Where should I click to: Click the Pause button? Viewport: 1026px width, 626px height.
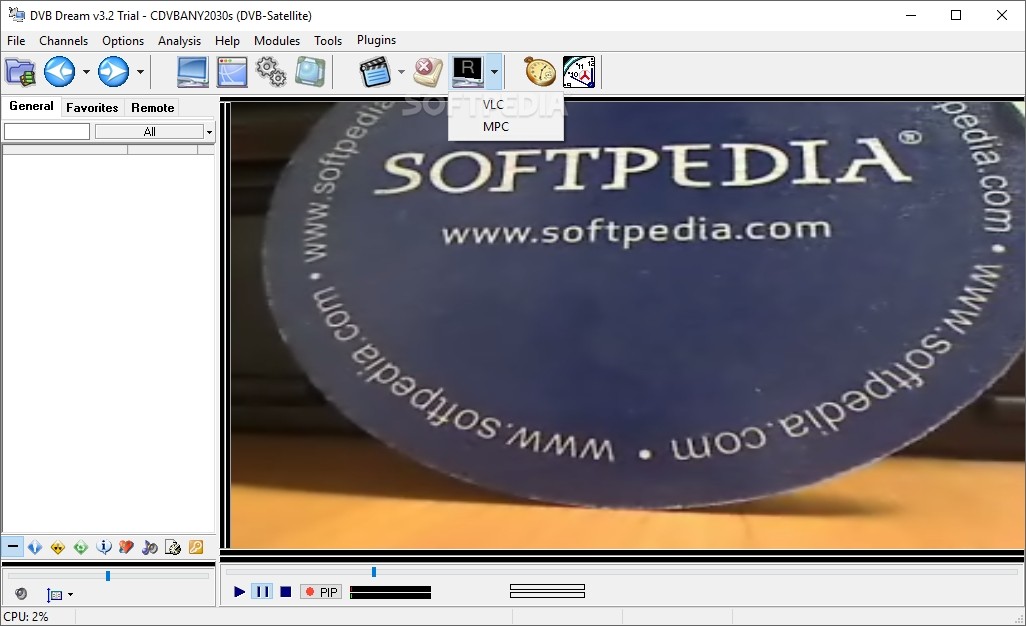(262, 592)
